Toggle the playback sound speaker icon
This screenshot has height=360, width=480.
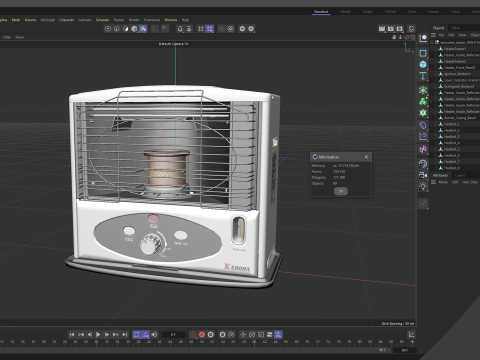(x=154, y=334)
